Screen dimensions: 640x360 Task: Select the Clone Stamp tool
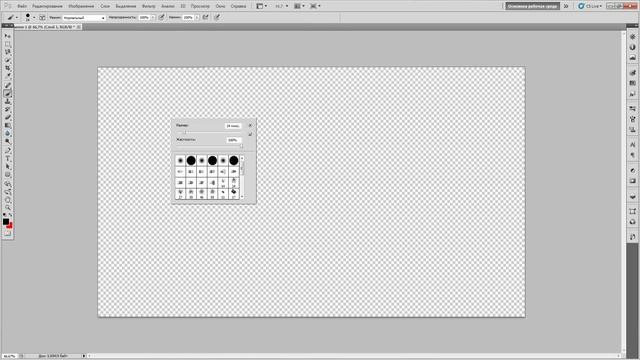pos(7,102)
